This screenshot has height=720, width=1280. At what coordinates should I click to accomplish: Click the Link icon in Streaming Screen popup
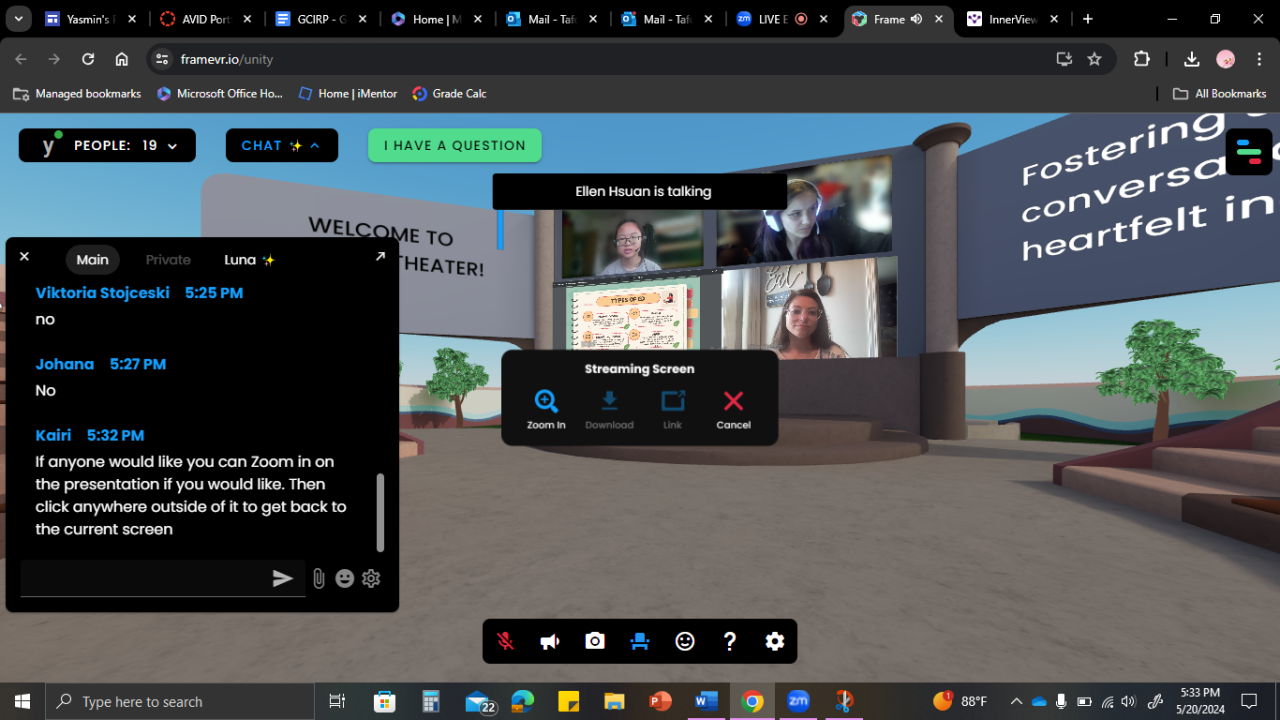[x=673, y=409]
